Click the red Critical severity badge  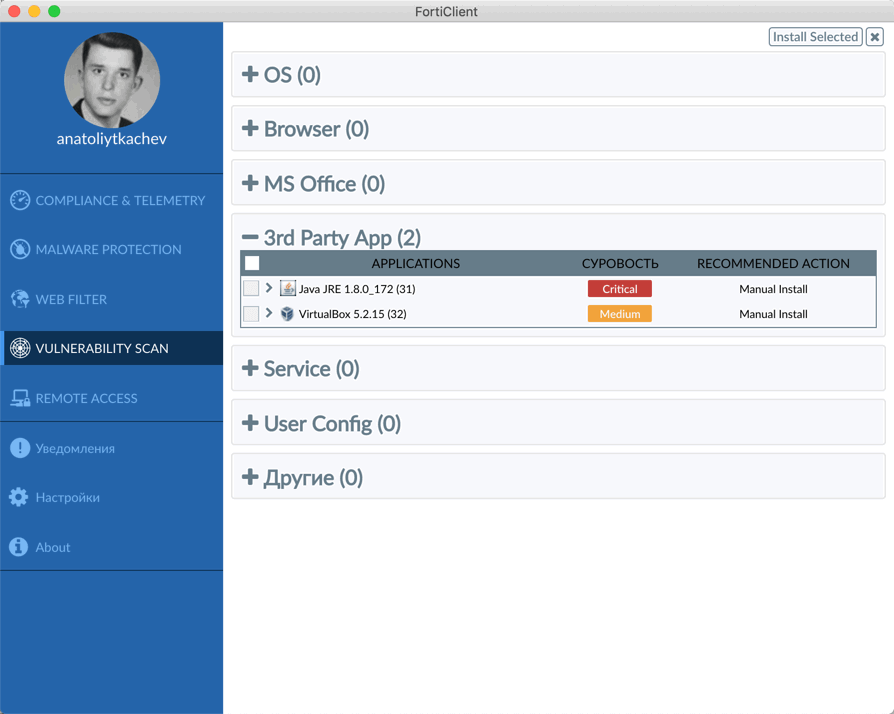[x=620, y=289]
